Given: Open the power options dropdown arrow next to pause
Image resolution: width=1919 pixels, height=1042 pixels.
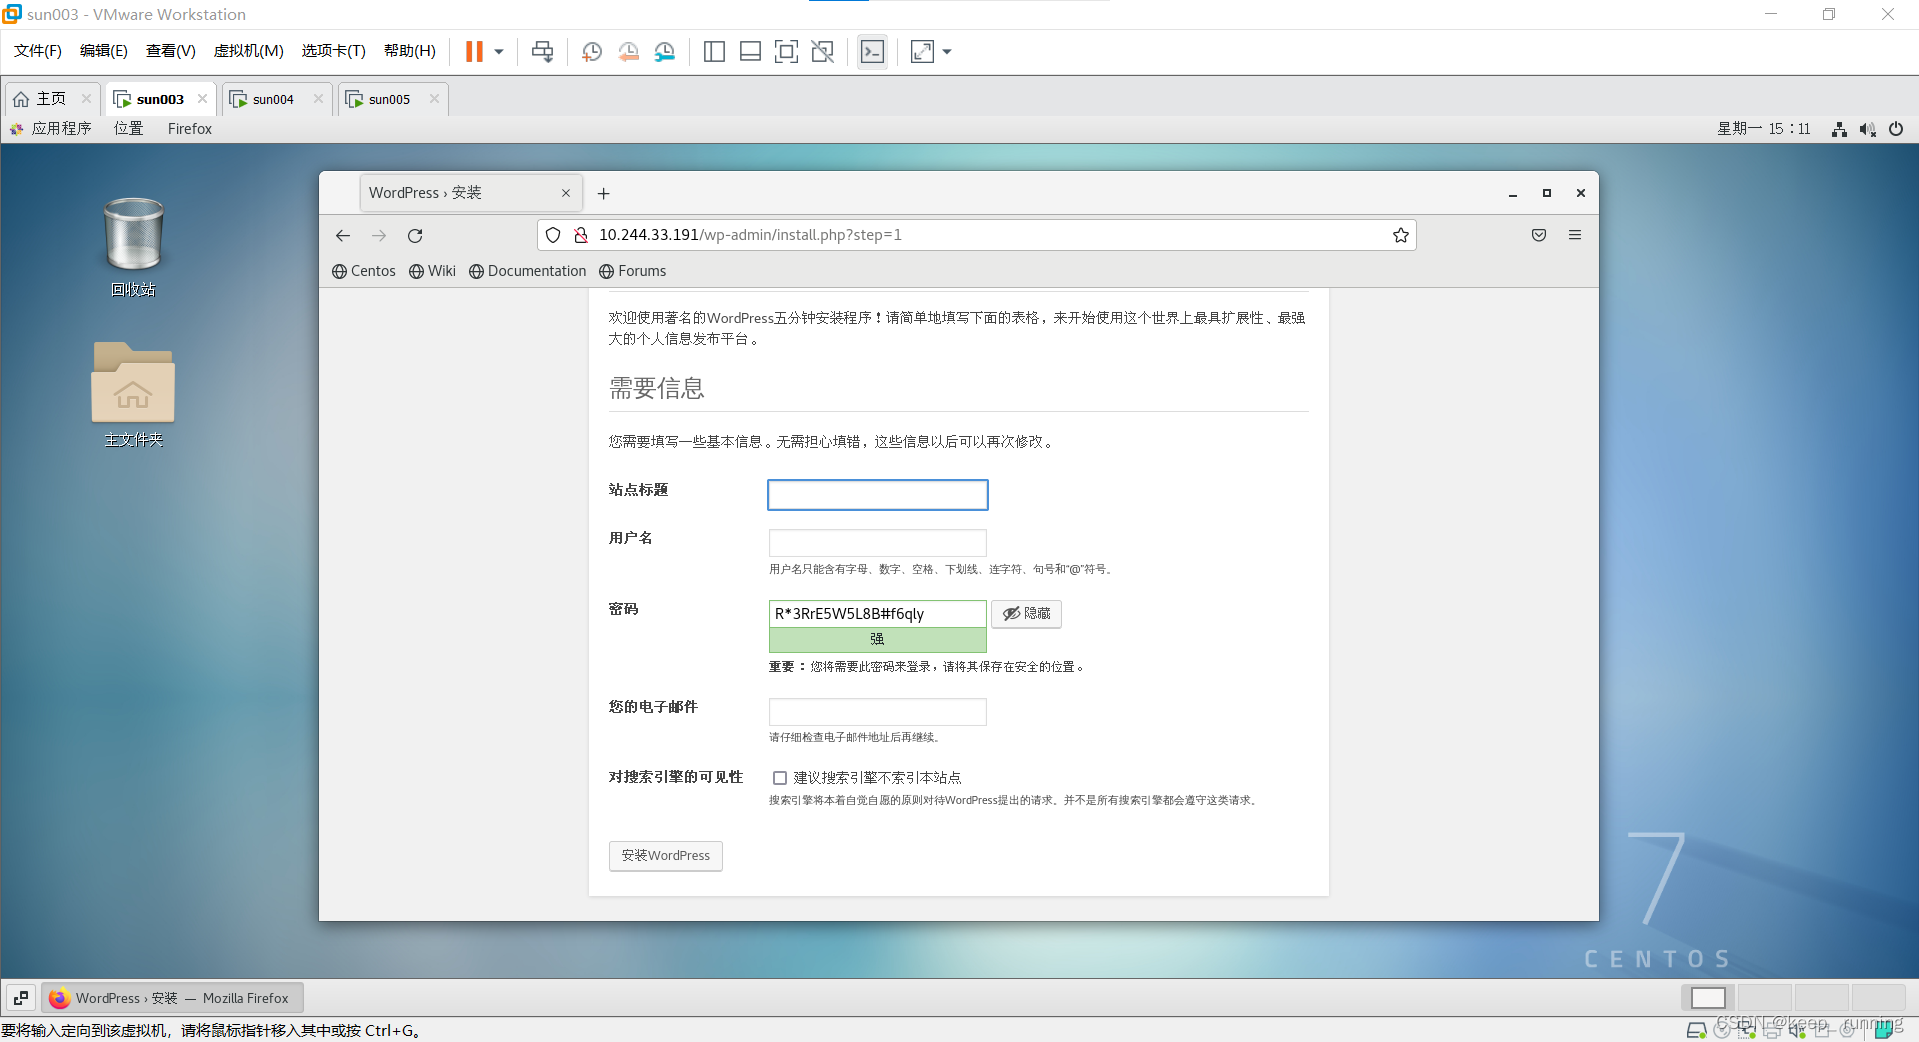Looking at the screenshot, I should point(499,51).
